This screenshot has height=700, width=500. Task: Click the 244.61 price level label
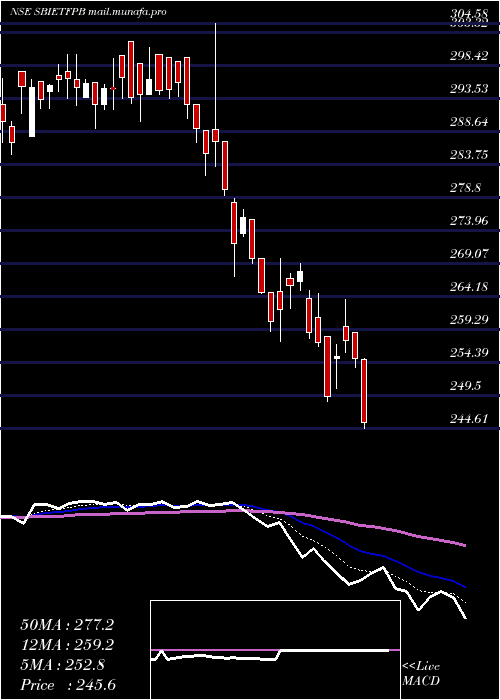[x=468, y=419]
